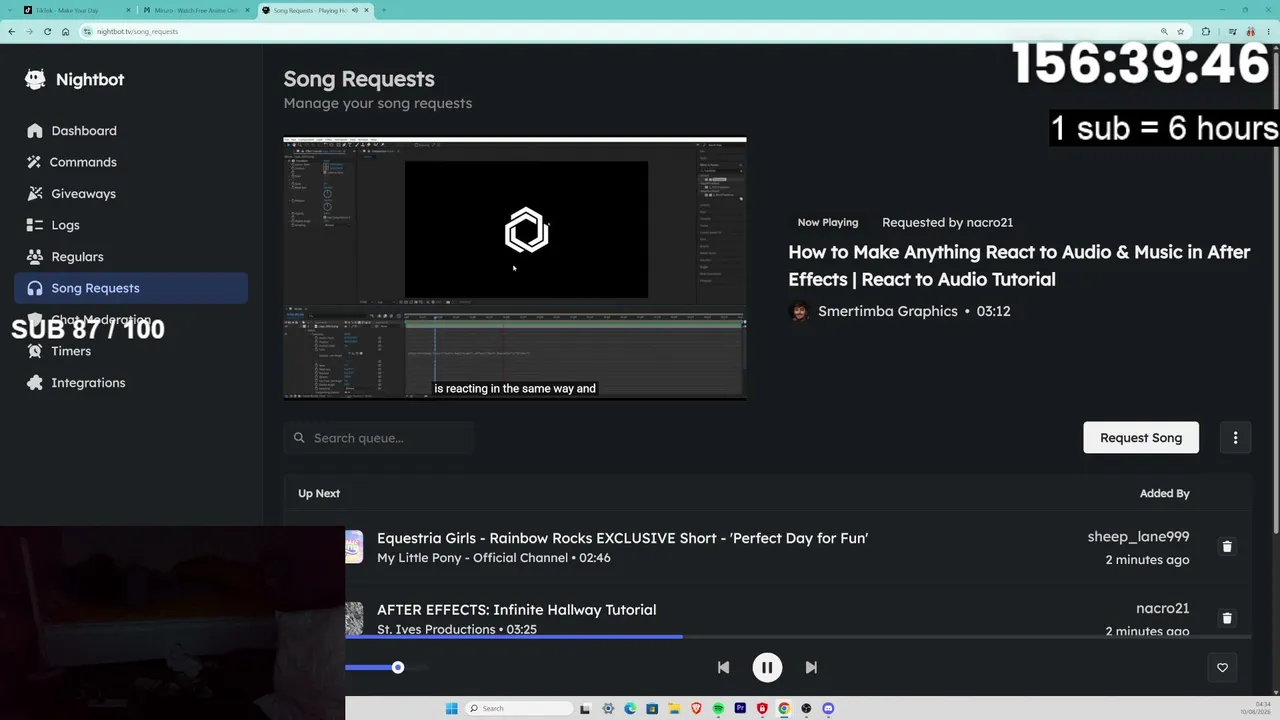Select the Song Requests sidebar item
The image size is (1280, 720).
131,288
